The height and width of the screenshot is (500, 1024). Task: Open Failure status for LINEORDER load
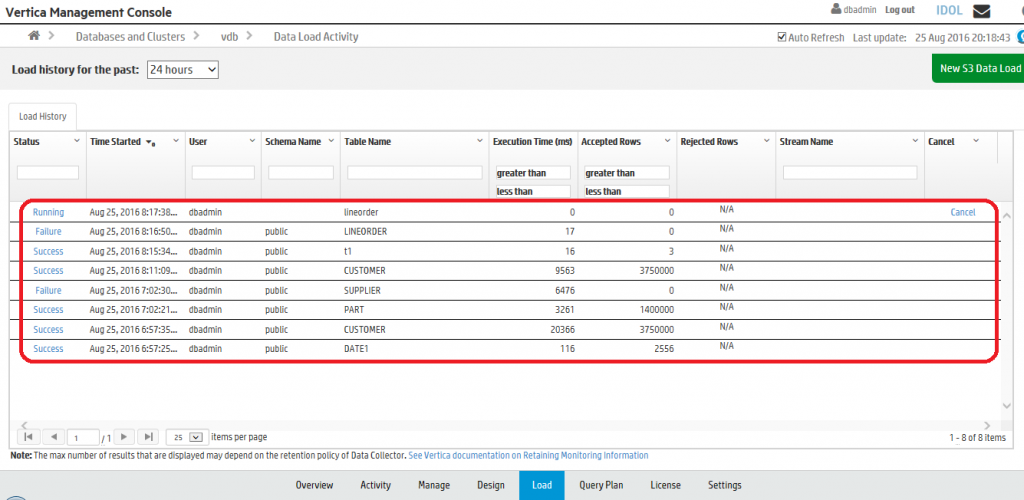tap(48, 232)
